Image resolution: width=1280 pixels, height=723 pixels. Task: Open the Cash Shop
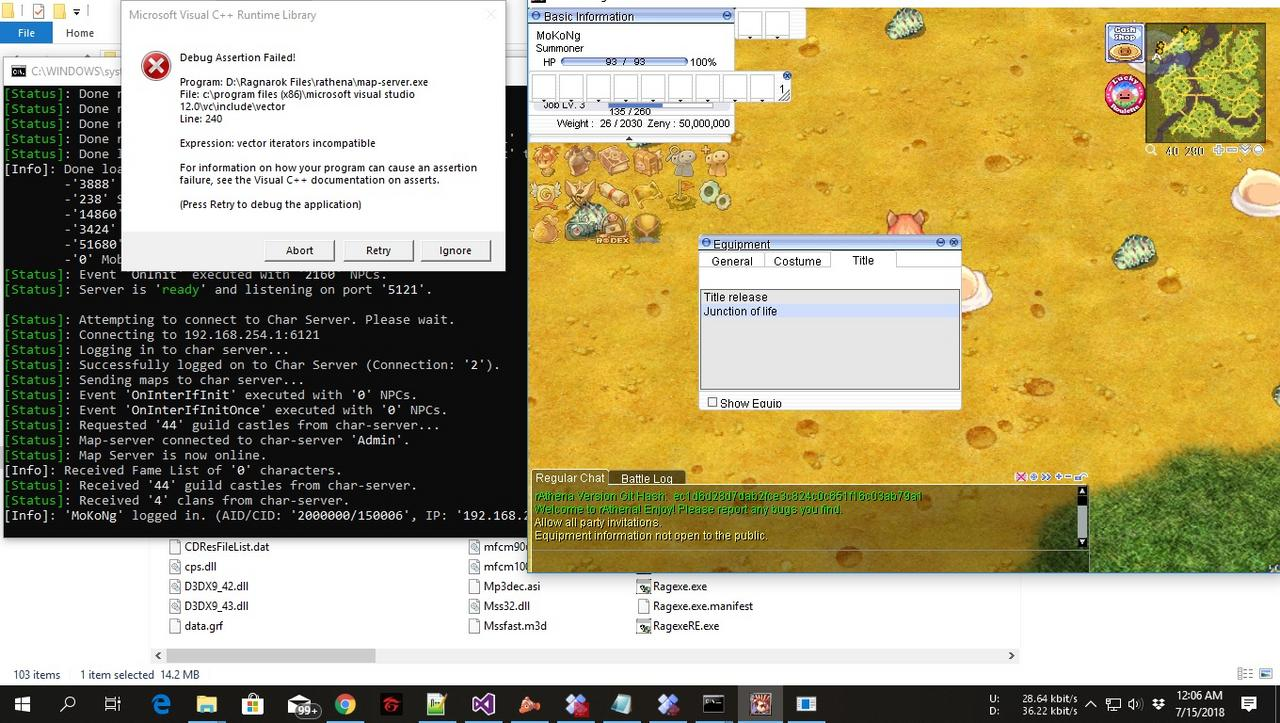point(1123,40)
